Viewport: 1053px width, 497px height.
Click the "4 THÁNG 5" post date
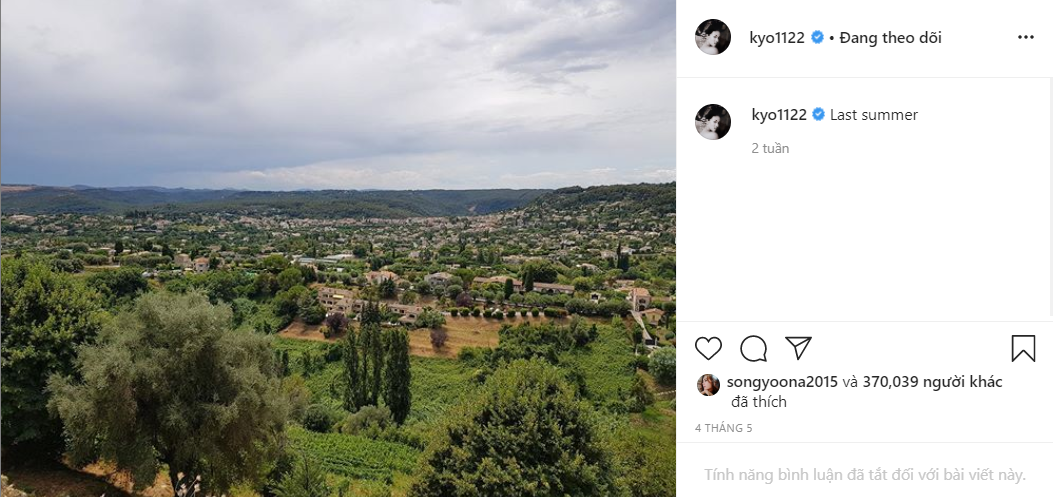pos(725,428)
